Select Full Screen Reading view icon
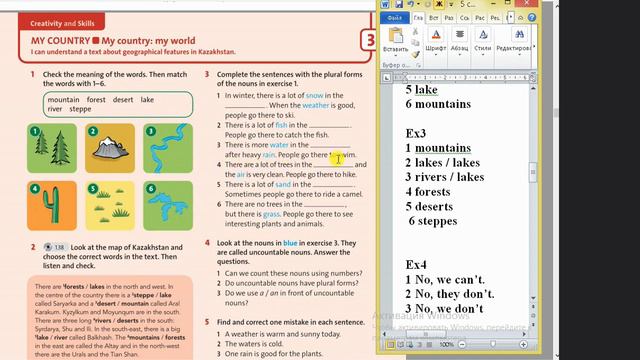The height and width of the screenshot is (360, 640). (x=401, y=344)
